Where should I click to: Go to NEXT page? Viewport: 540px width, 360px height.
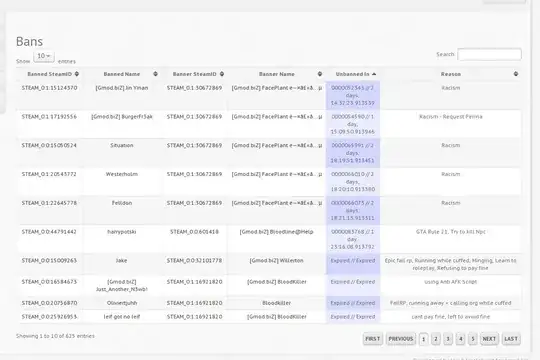click(489, 339)
